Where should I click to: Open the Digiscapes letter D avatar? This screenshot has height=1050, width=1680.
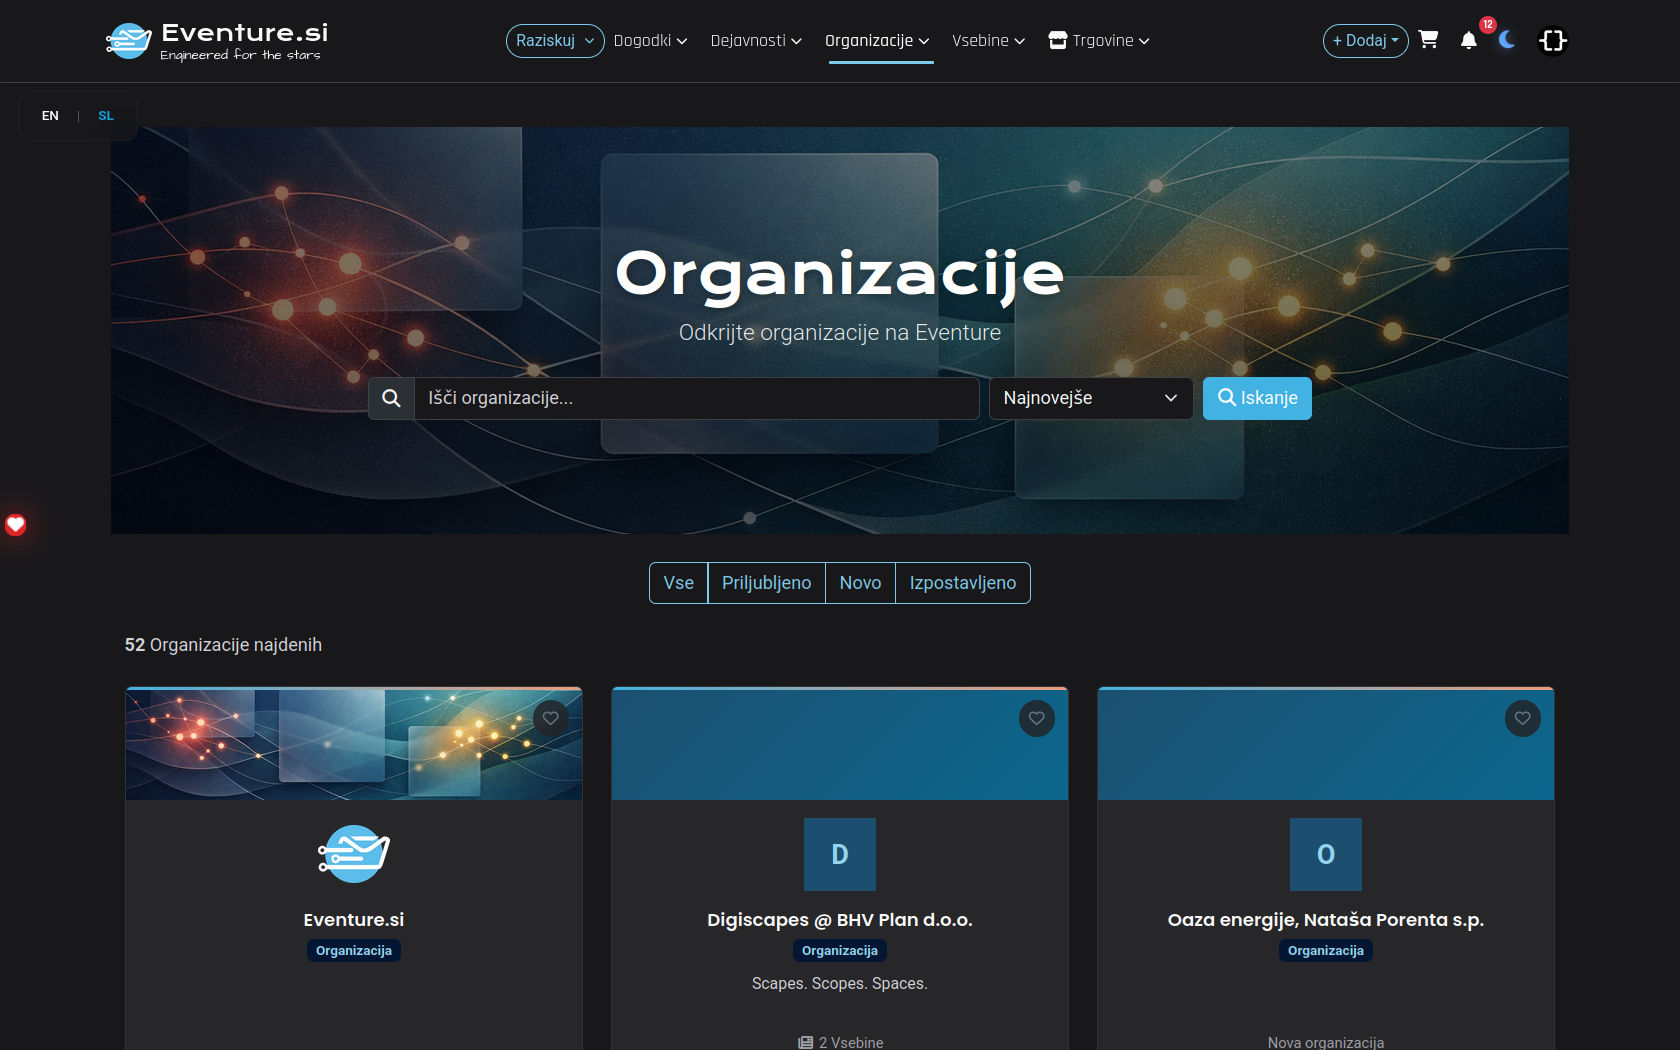coord(839,854)
